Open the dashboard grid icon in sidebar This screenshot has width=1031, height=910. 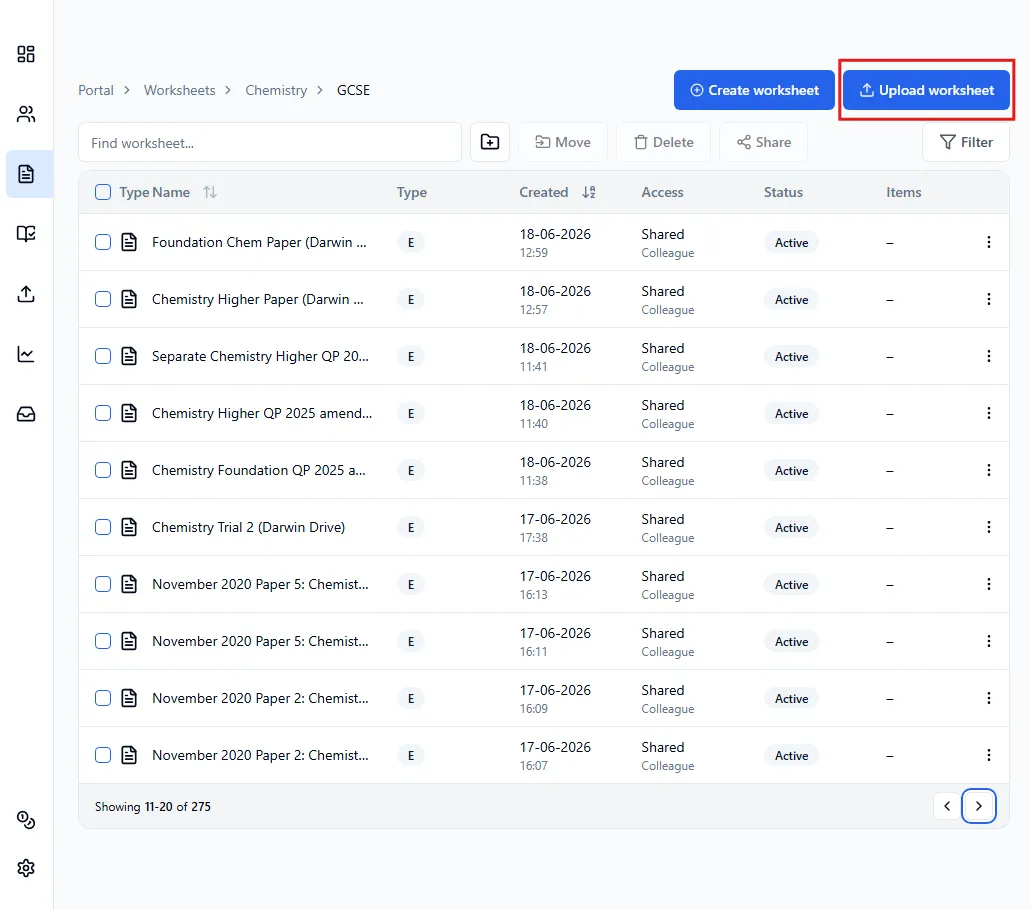pos(26,54)
